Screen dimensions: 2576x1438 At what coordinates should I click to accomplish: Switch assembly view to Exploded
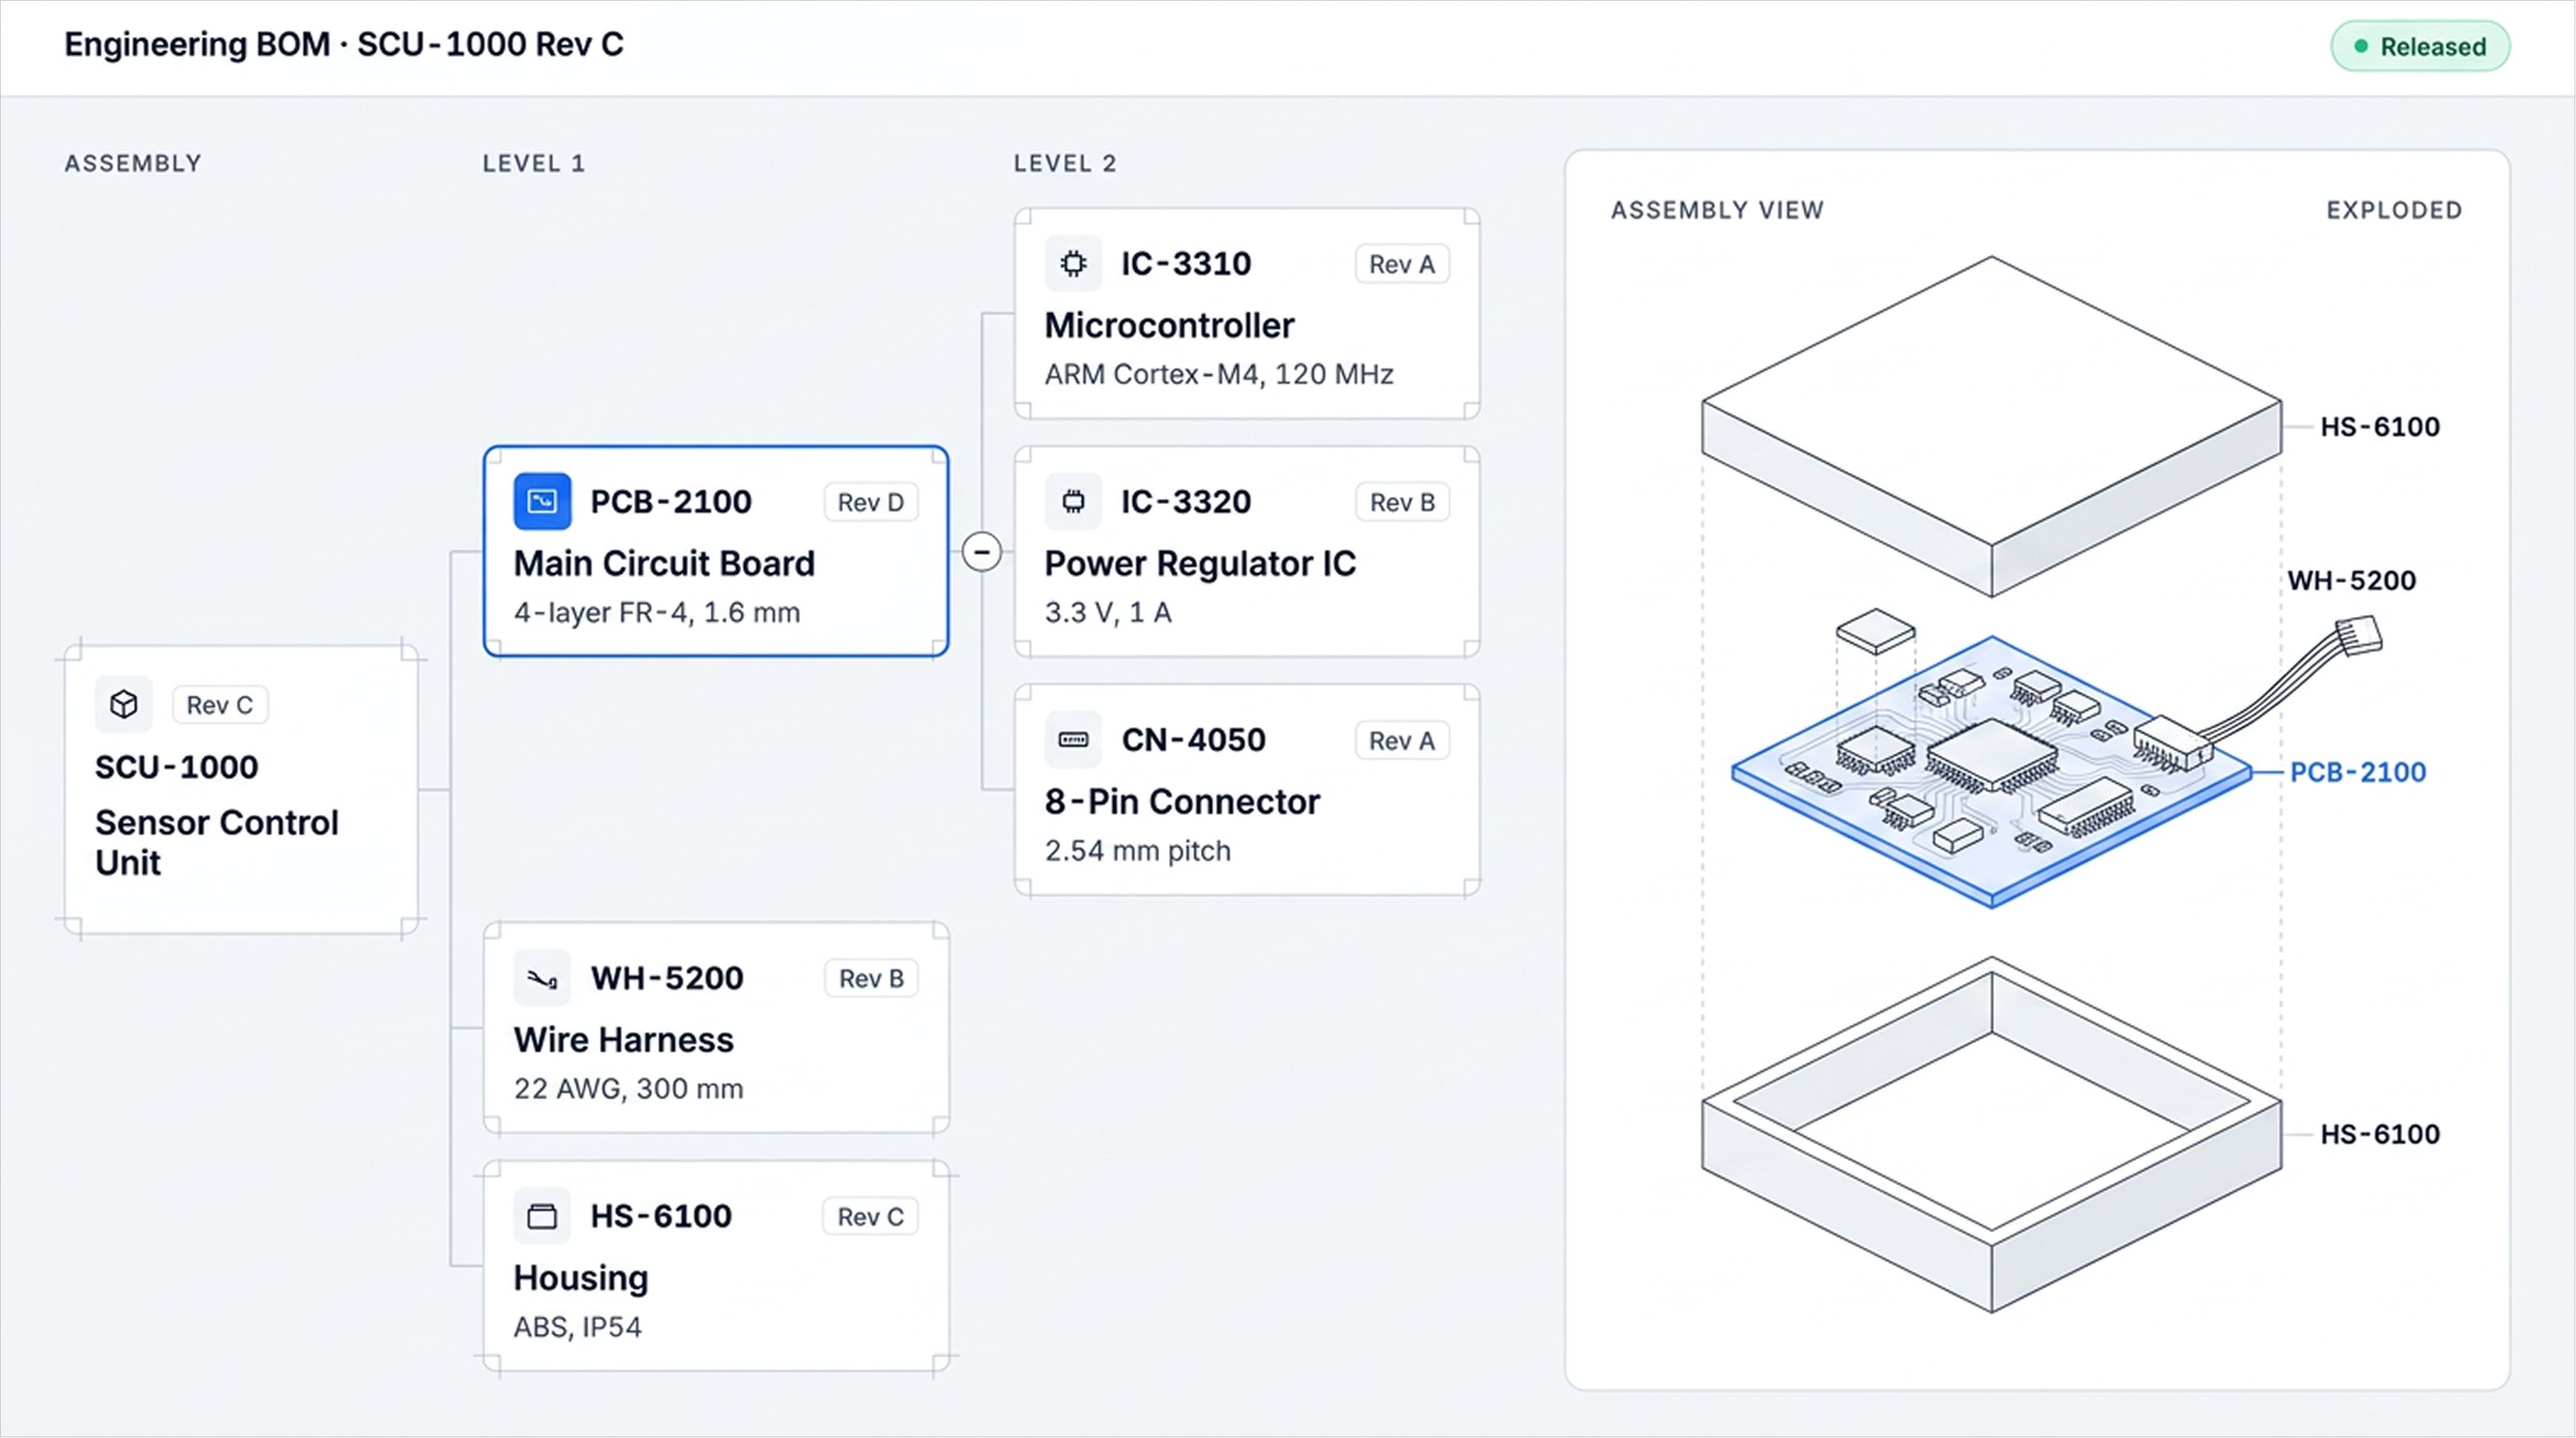click(2394, 210)
